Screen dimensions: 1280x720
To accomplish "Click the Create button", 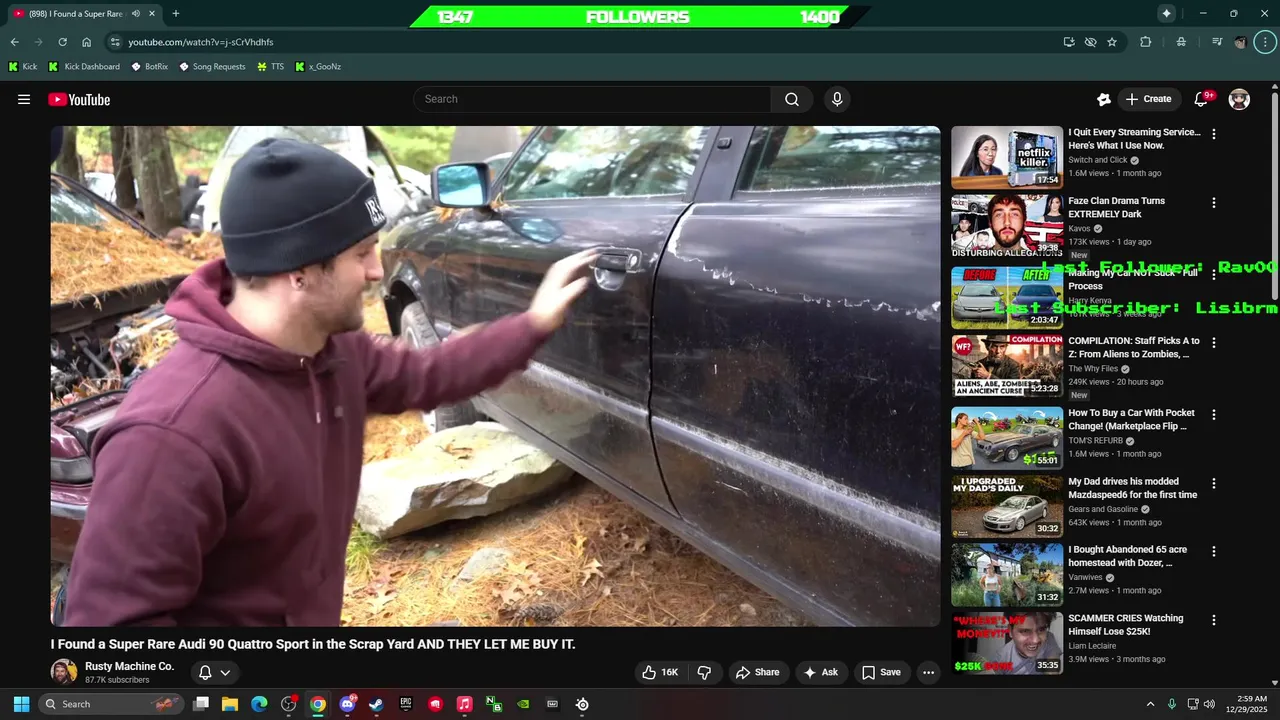I will tap(1148, 99).
